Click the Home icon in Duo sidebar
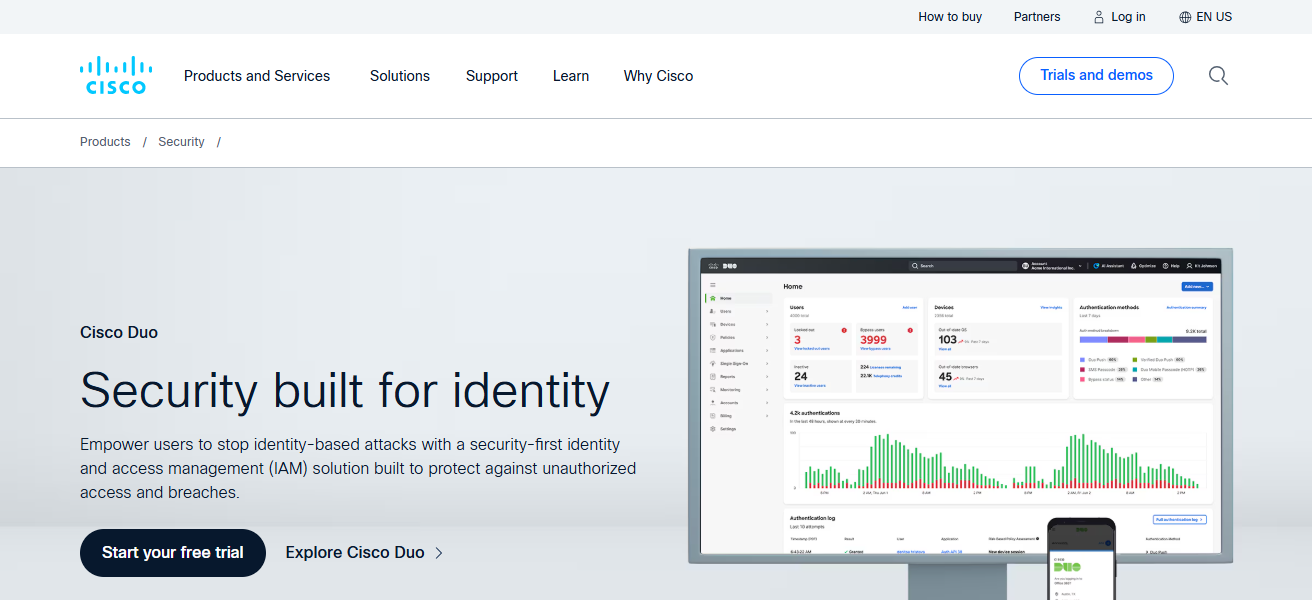The image size is (1312, 600). coord(712,298)
